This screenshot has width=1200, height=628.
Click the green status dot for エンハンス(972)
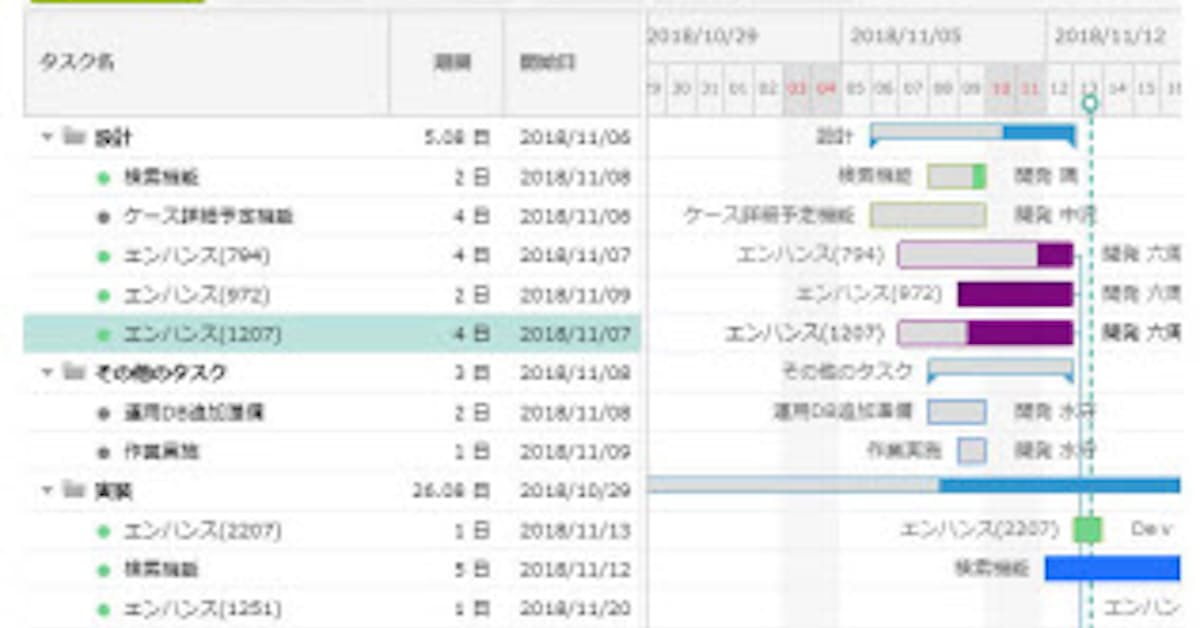[x=103, y=295]
